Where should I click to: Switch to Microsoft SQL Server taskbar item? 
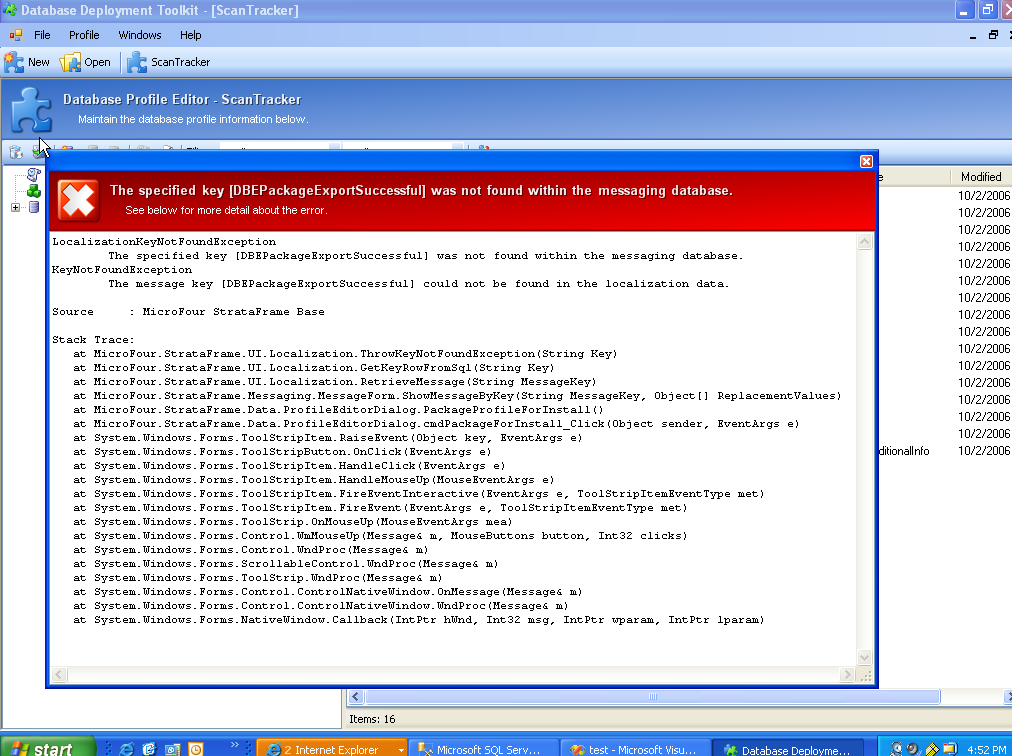(480, 749)
